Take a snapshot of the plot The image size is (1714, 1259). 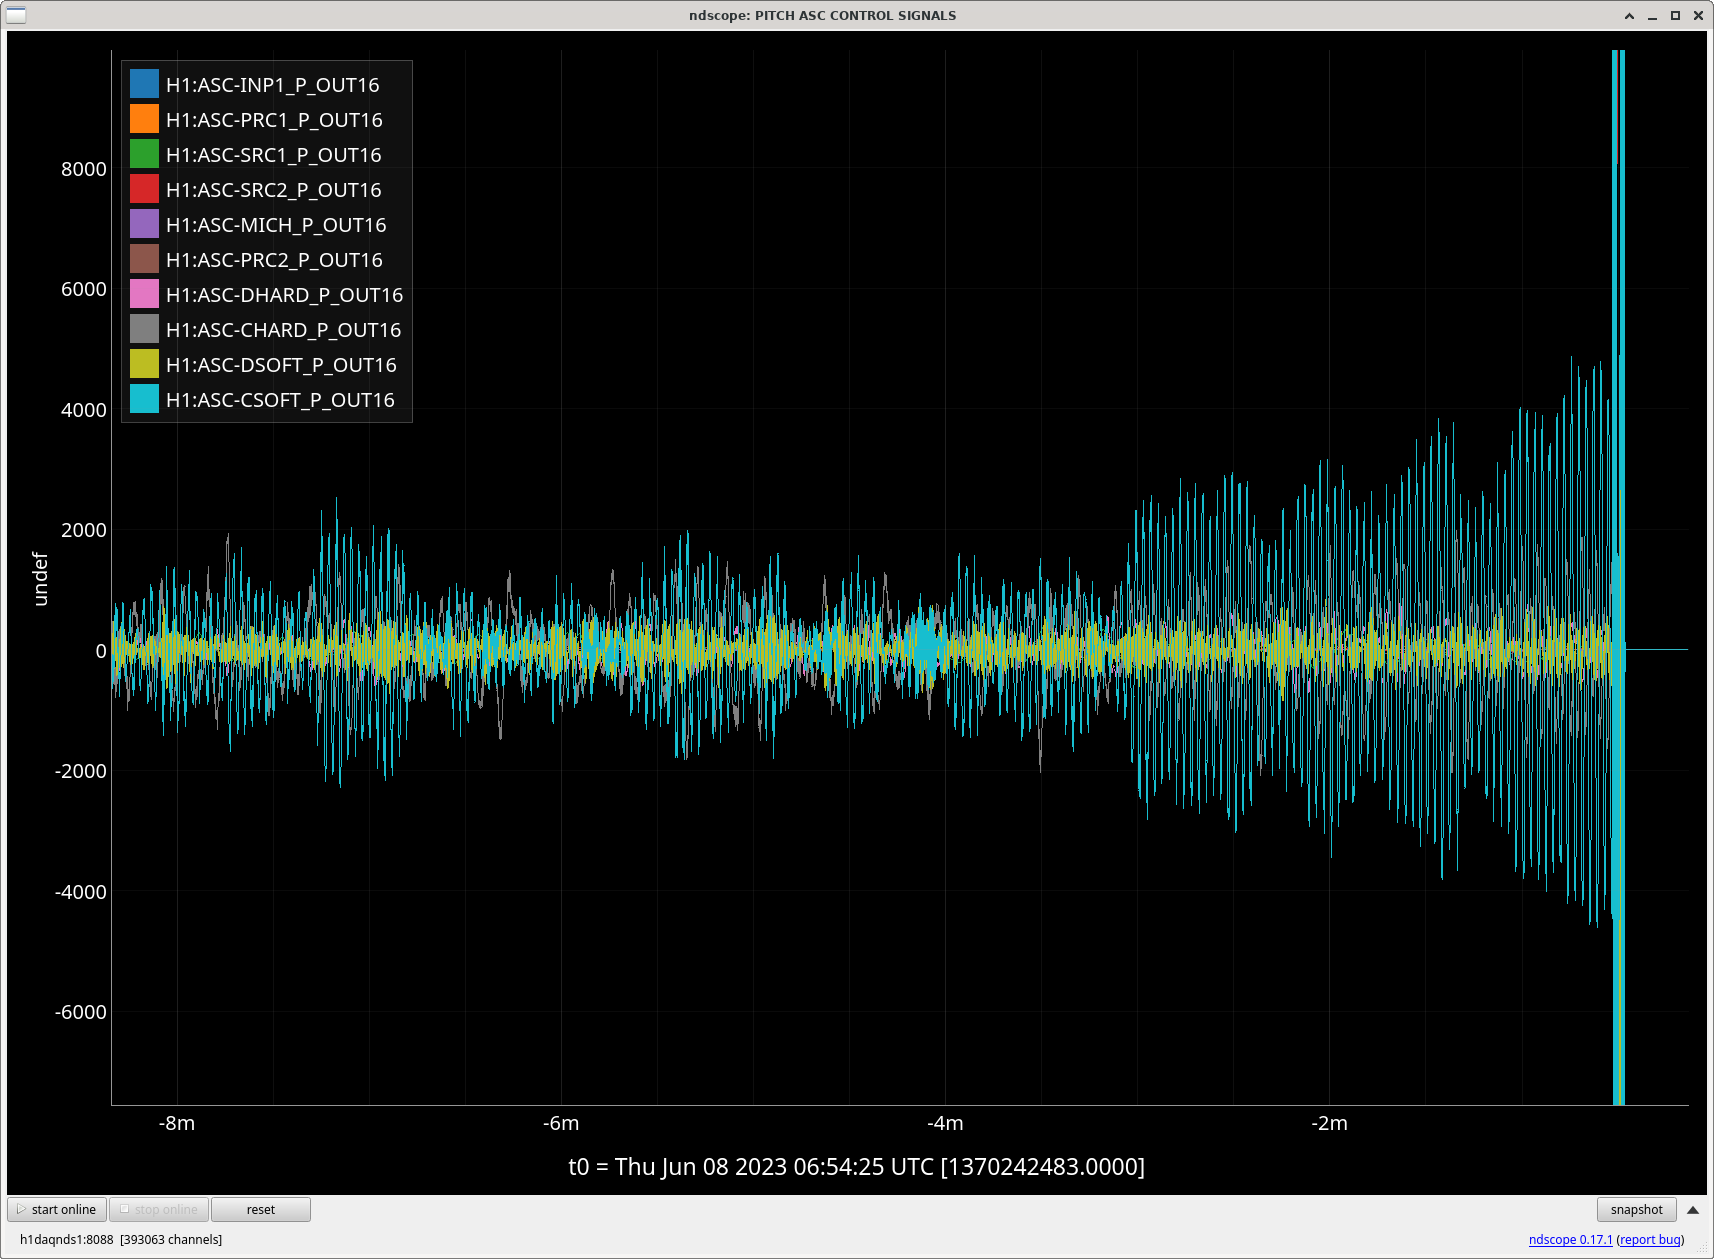point(1636,1209)
